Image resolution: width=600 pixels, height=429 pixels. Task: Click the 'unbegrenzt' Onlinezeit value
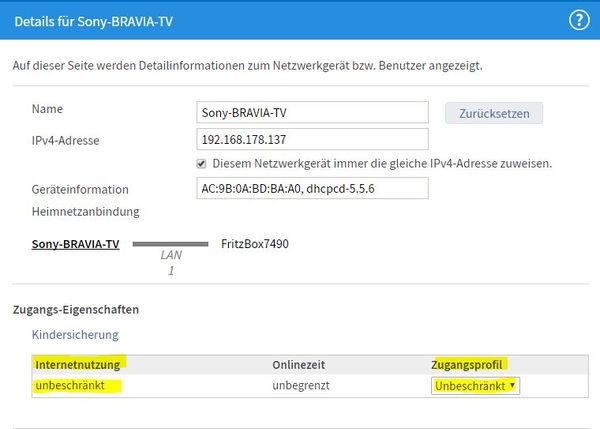301,385
